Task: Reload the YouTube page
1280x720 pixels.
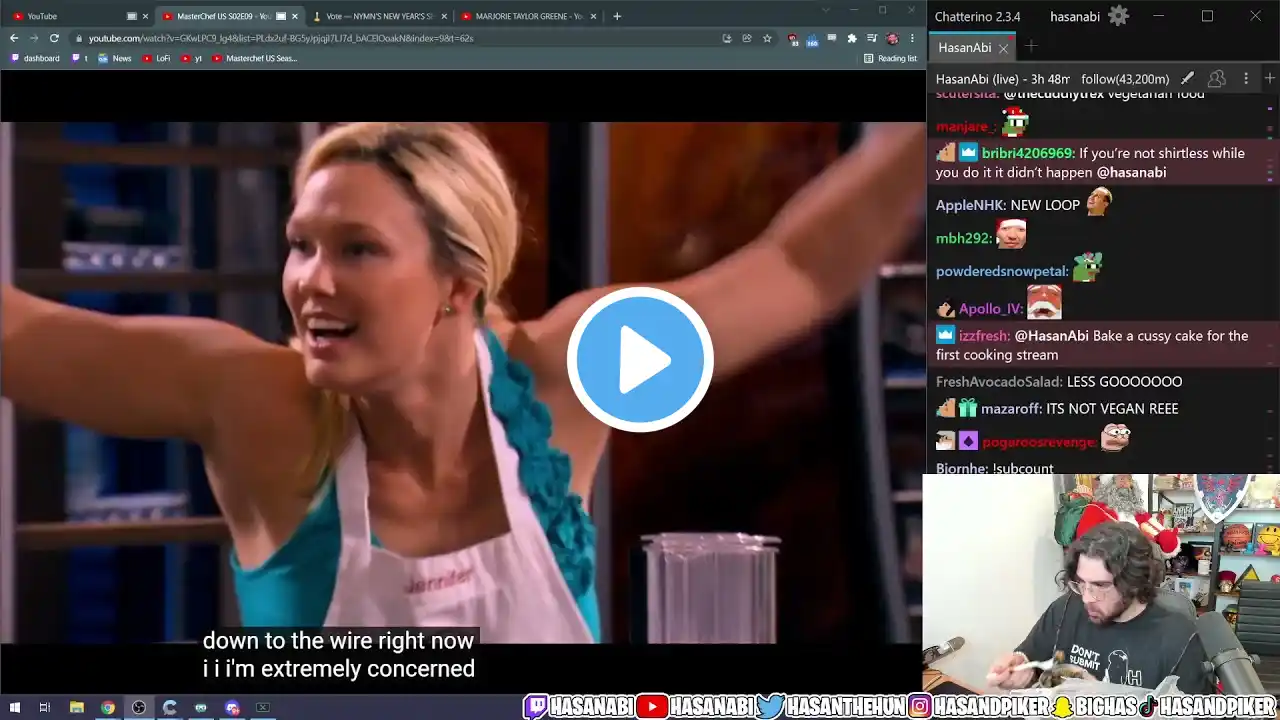Action: tap(54, 38)
